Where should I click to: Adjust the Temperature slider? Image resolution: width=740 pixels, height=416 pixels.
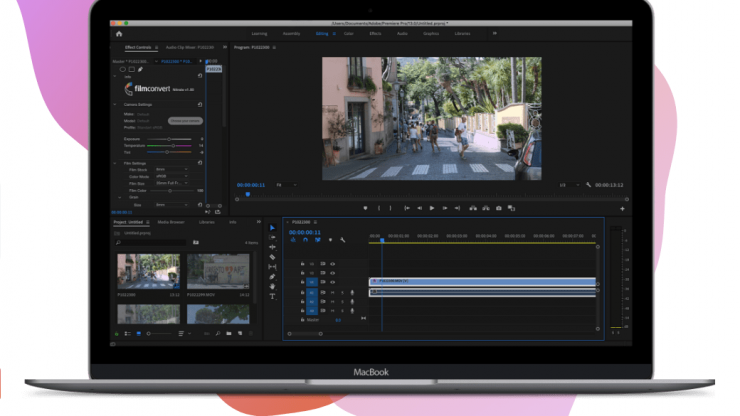[x=172, y=145]
